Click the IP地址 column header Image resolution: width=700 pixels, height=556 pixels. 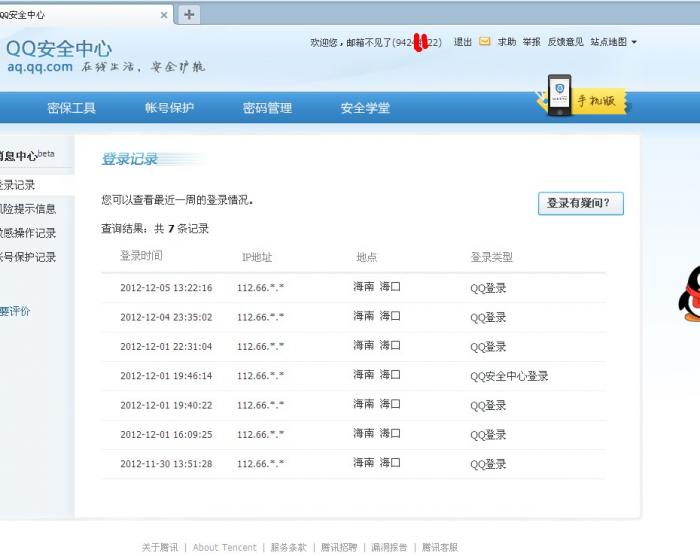tap(257, 257)
